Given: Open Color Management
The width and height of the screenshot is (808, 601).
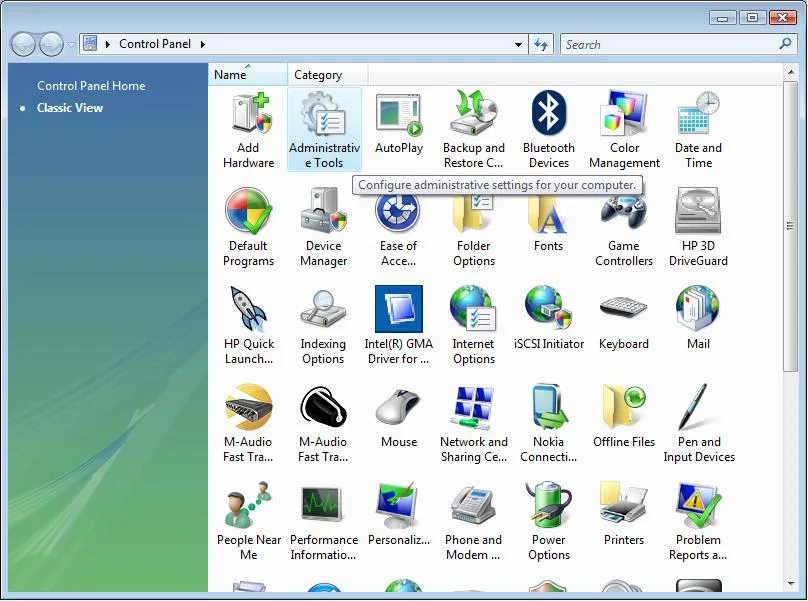Looking at the screenshot, I should [624, 129].
